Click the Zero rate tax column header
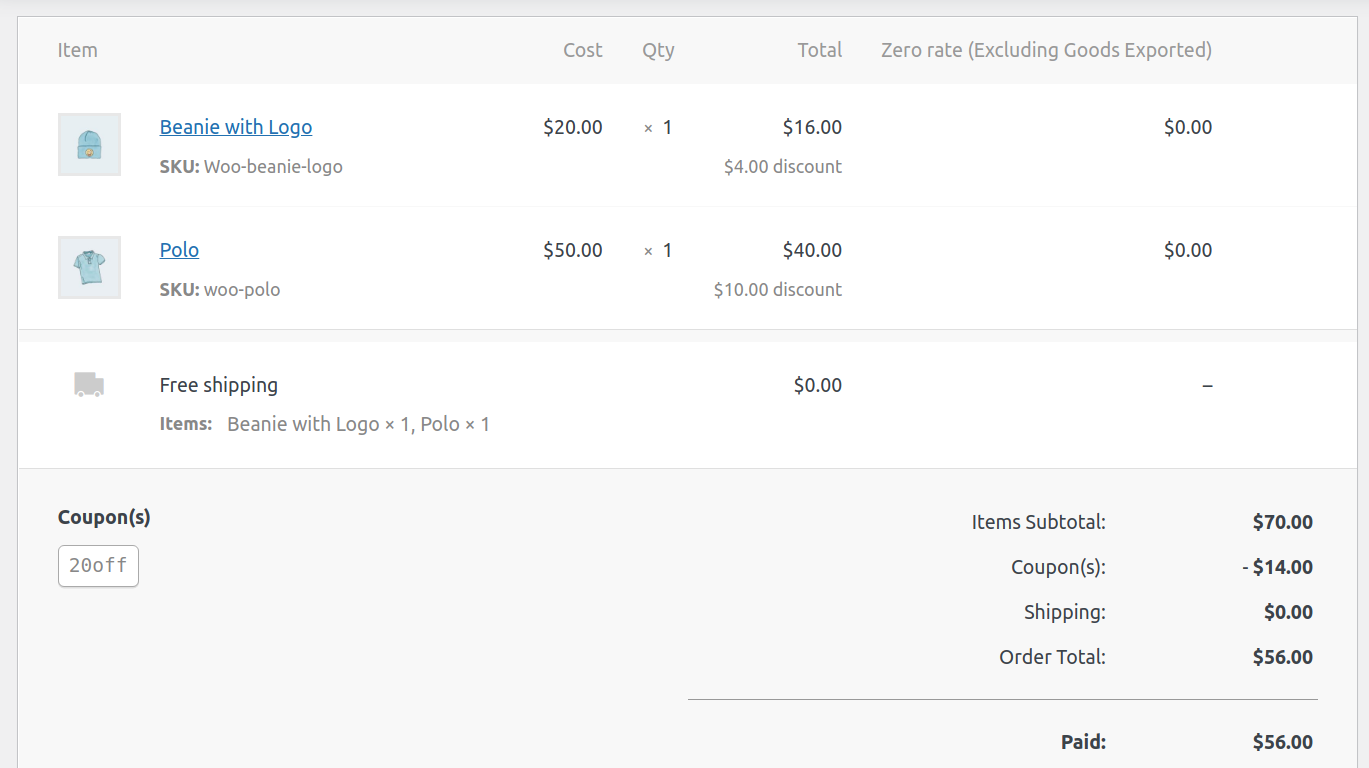 pyautogui.click(x=1046, y=50)
